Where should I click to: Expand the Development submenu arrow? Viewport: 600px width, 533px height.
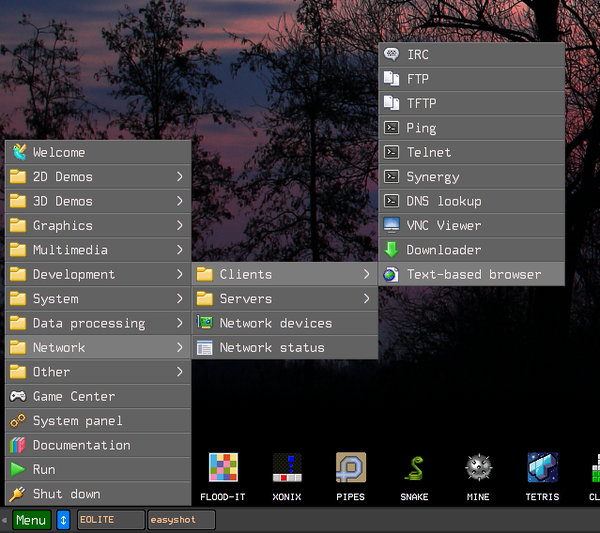pyautogui.click(x=179, y=274)
